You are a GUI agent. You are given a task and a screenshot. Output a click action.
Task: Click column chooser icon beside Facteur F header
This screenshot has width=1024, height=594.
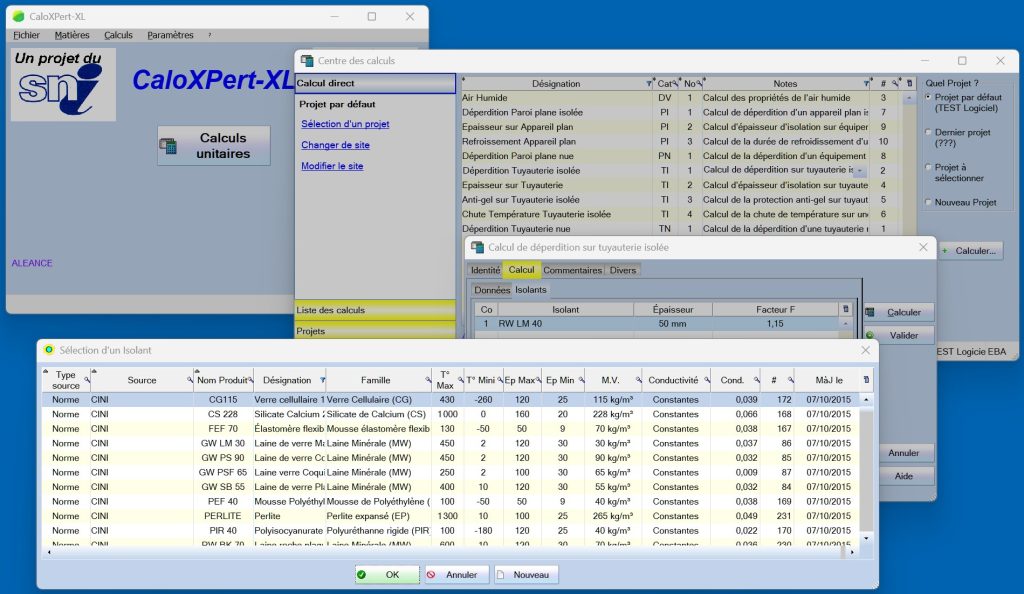click(x=846, y=309)
